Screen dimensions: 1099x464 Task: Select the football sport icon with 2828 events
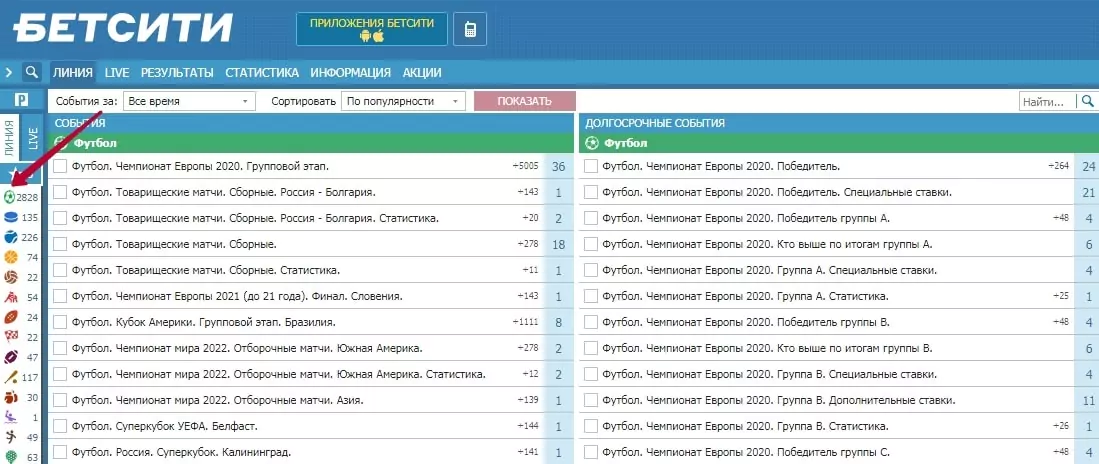[10, 198]
